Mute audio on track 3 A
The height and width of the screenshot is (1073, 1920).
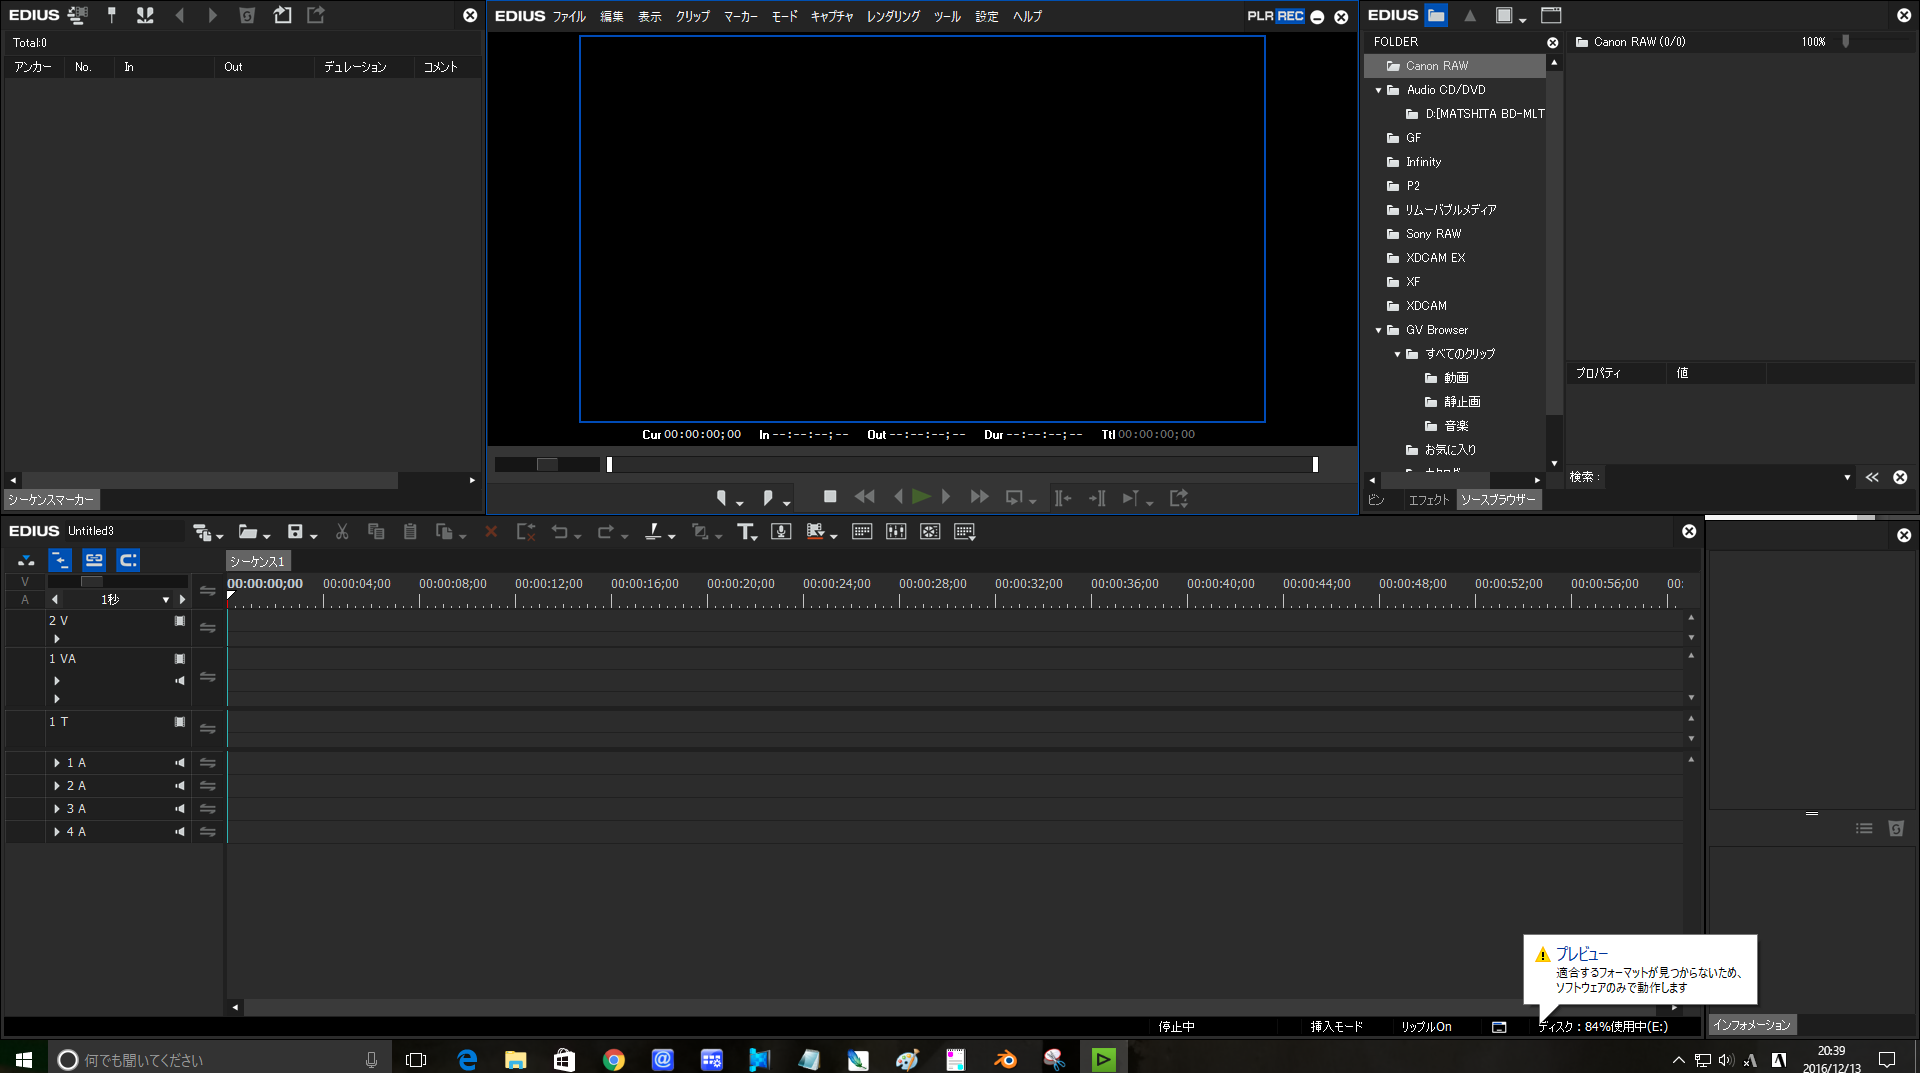tap(180, 809)
